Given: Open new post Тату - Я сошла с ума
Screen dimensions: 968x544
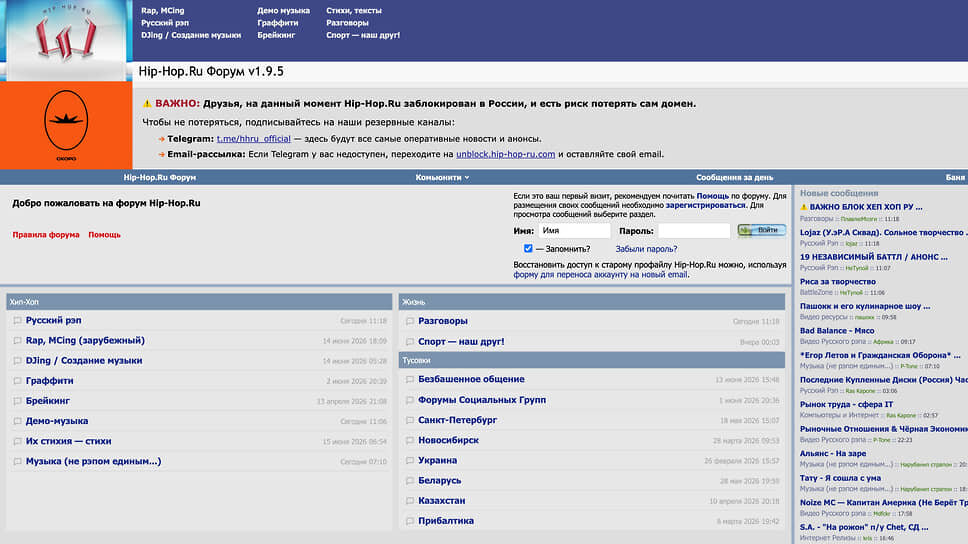Looking at the screenshot, I should (840, 478).
